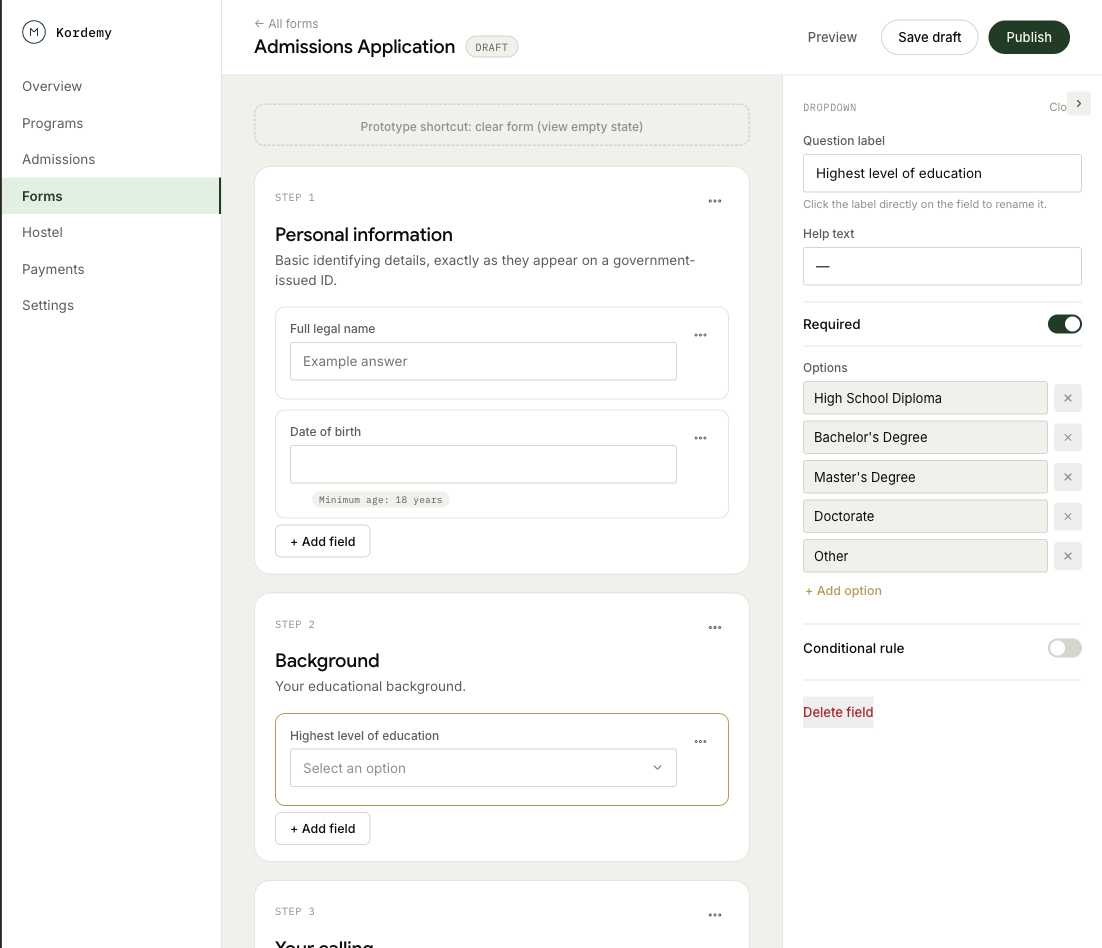Click the Date of birth label

click(x=325, y=431)
